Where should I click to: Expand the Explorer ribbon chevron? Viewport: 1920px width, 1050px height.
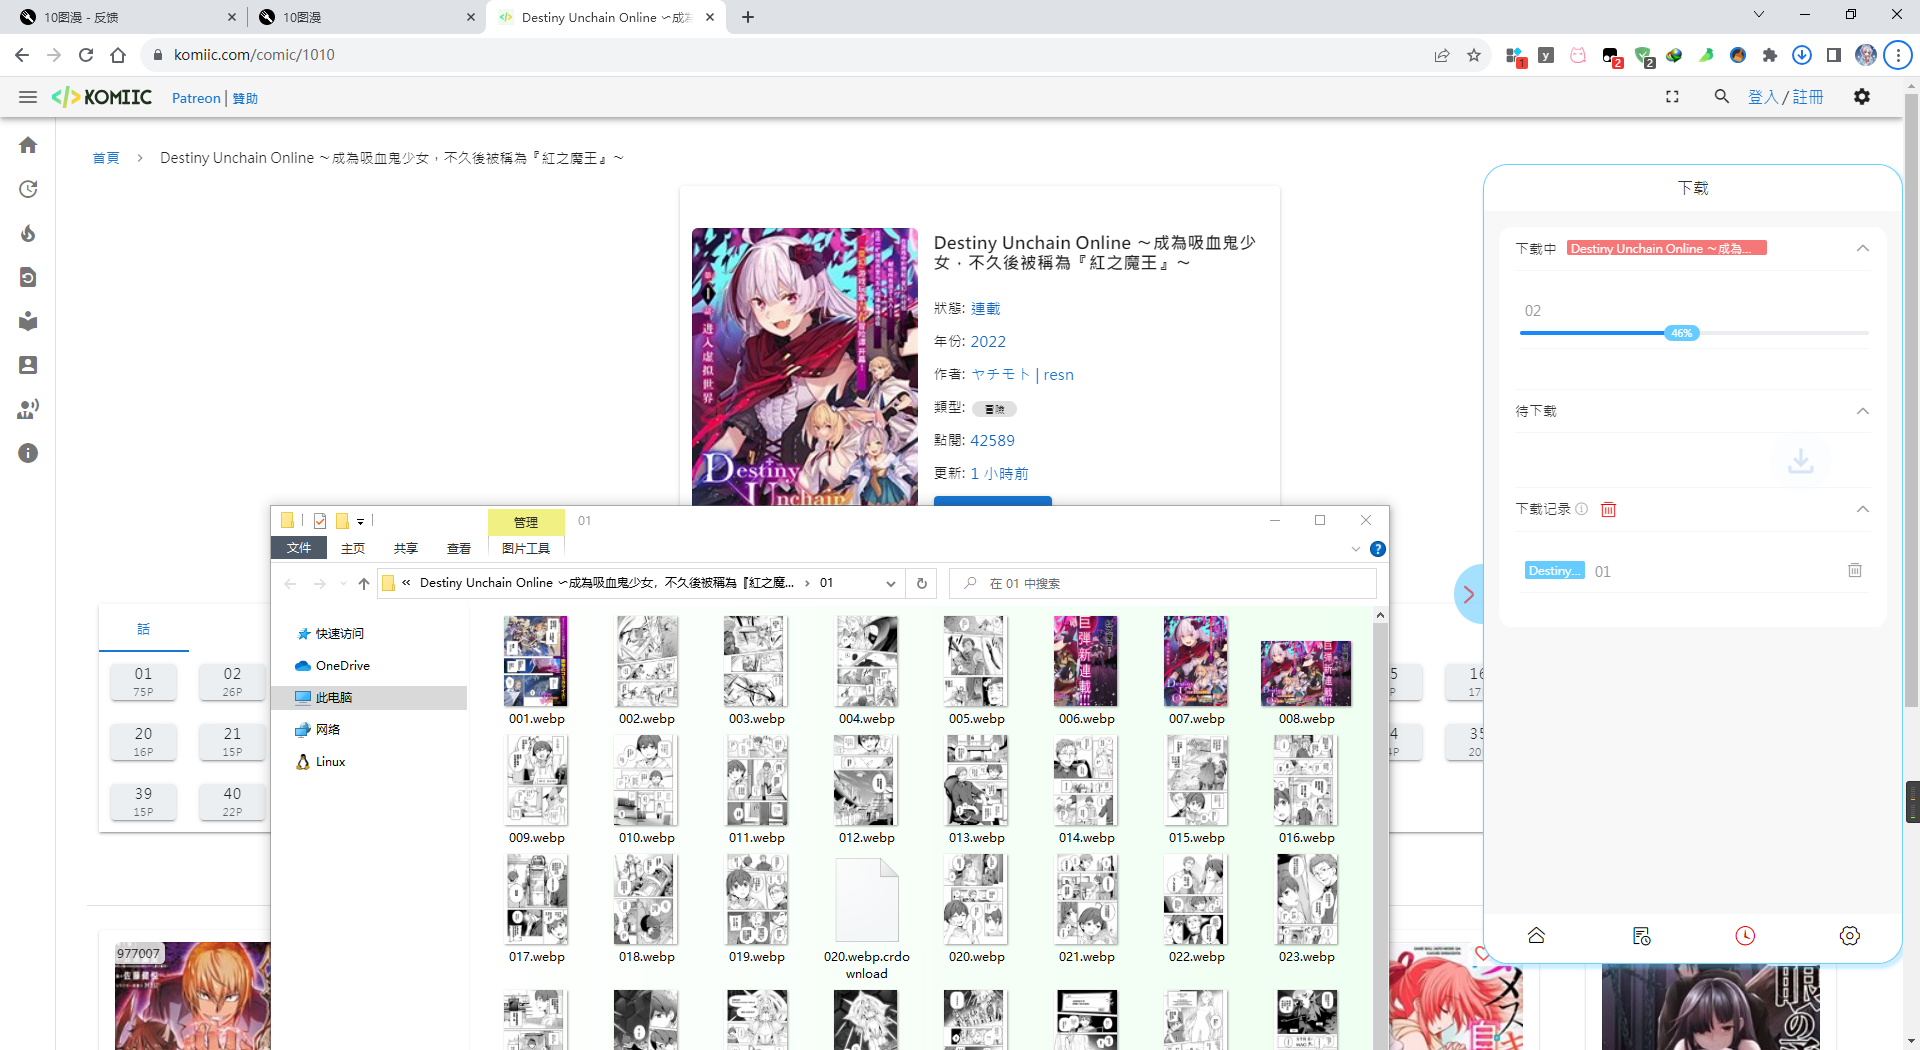coord(1356,549)
